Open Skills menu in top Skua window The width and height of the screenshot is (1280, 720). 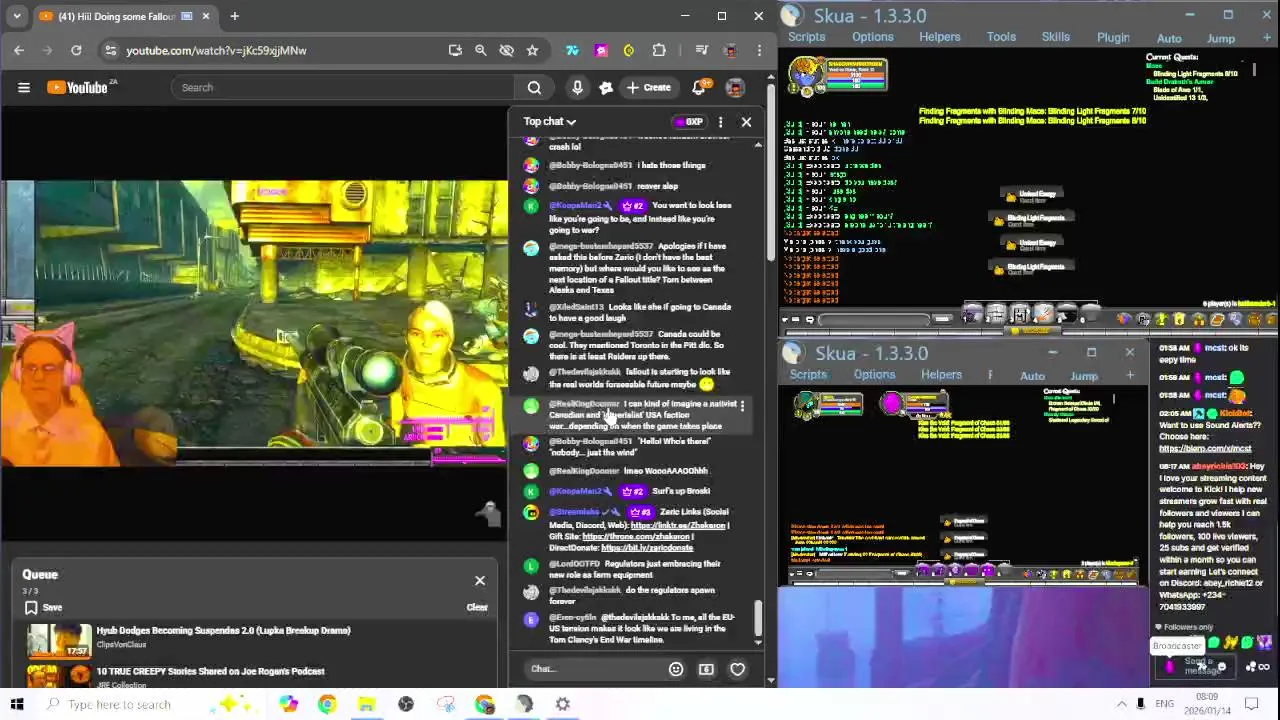1056,37
